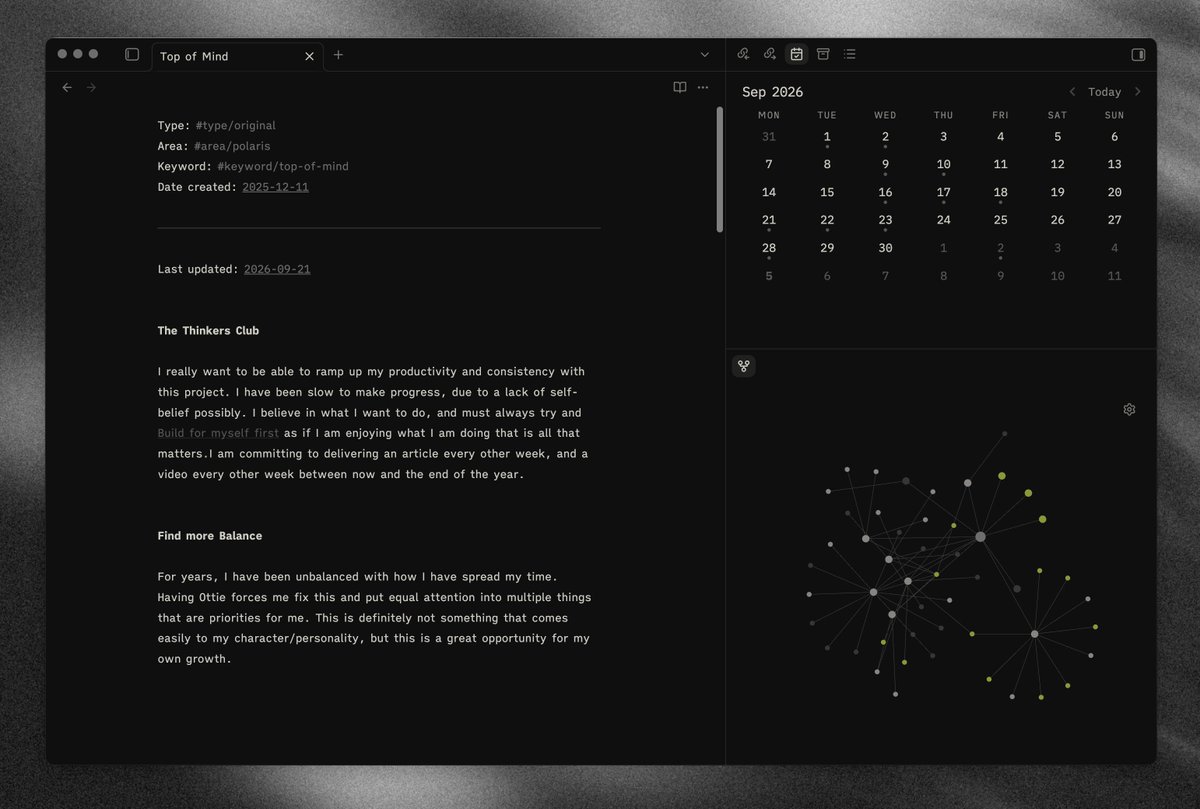Screen dimensions: 1200x809
Task: Select September 9 in calendar
Action: tap(885, 165)
